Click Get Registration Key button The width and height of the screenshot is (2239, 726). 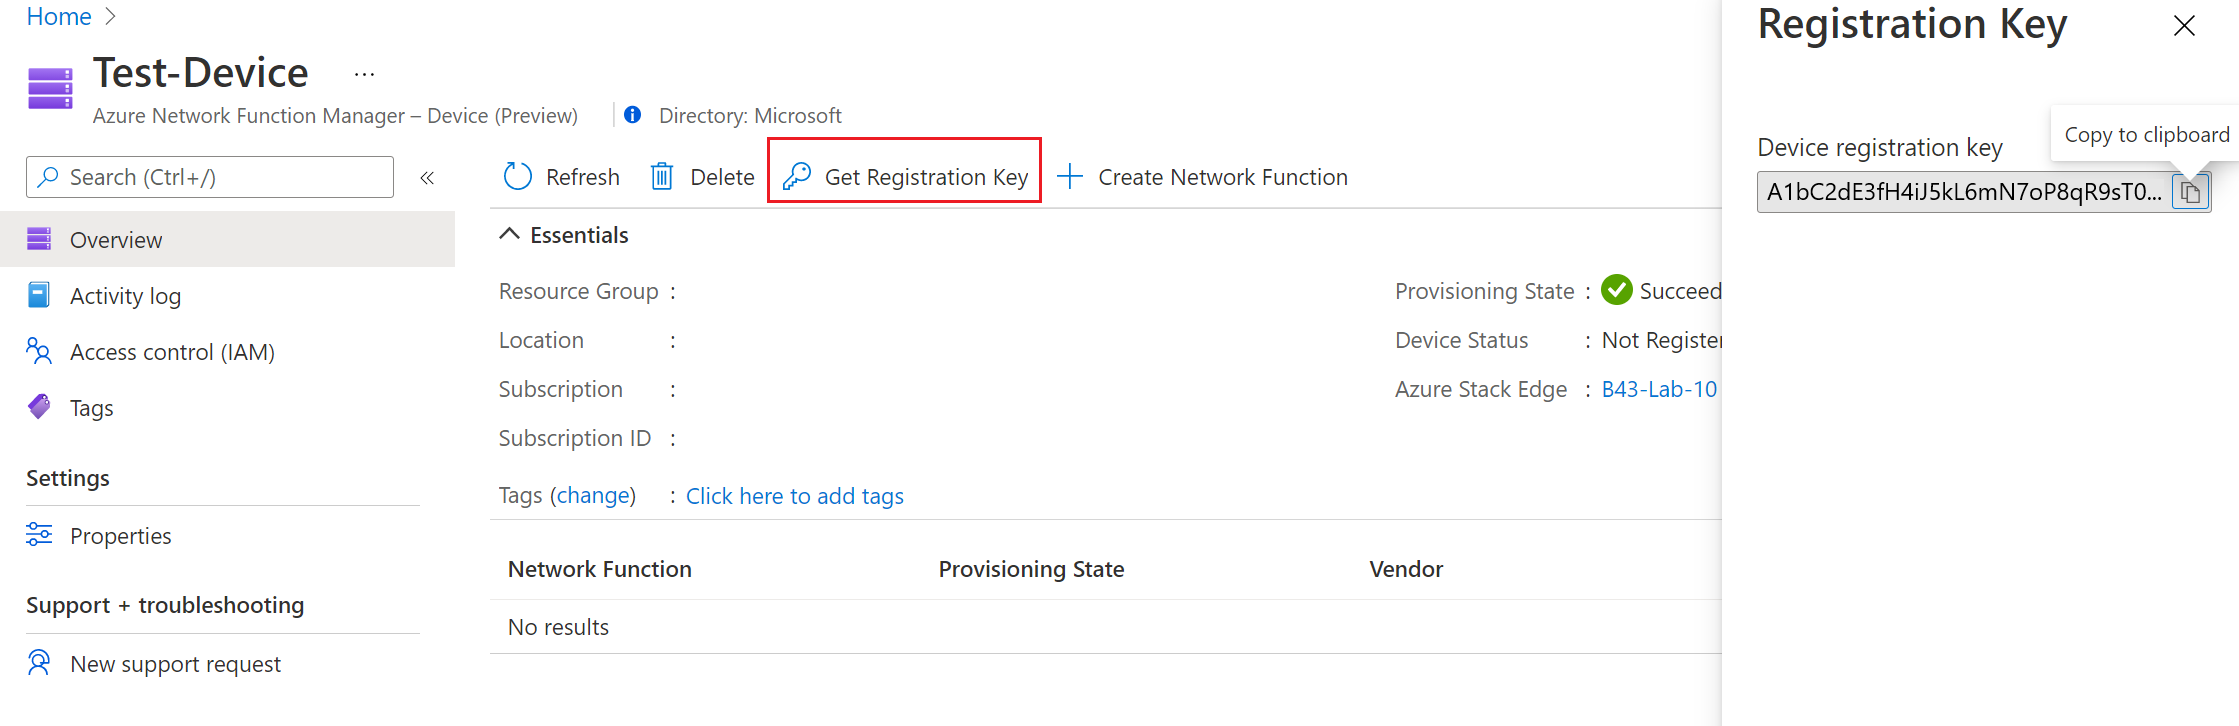coord(905,177)
